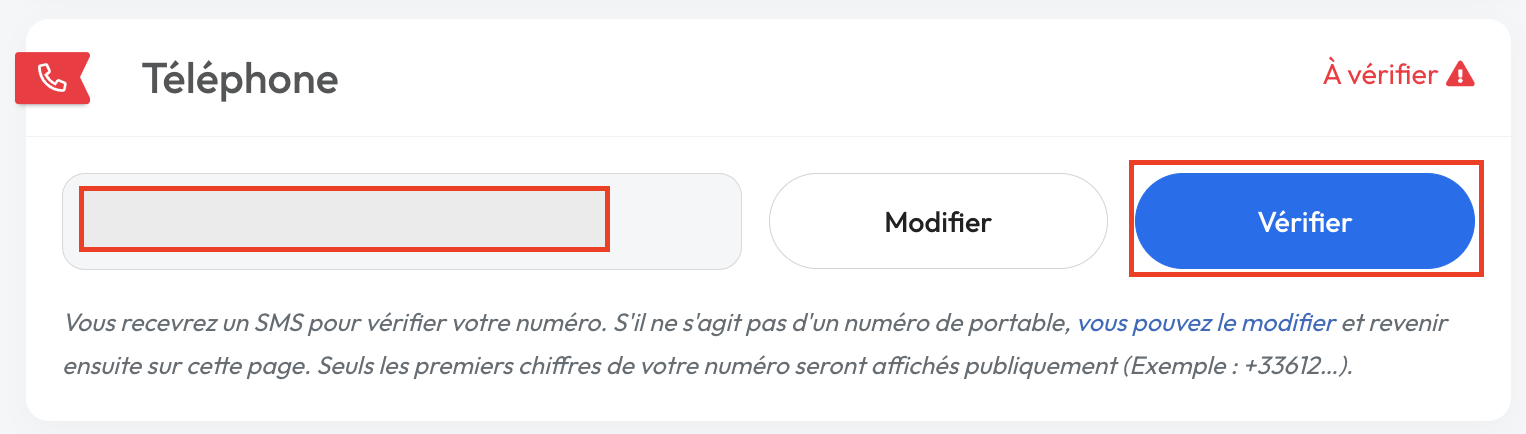Click the exclamation mark inside the warning triangle
The image size is (1526, 434).
1460,76
